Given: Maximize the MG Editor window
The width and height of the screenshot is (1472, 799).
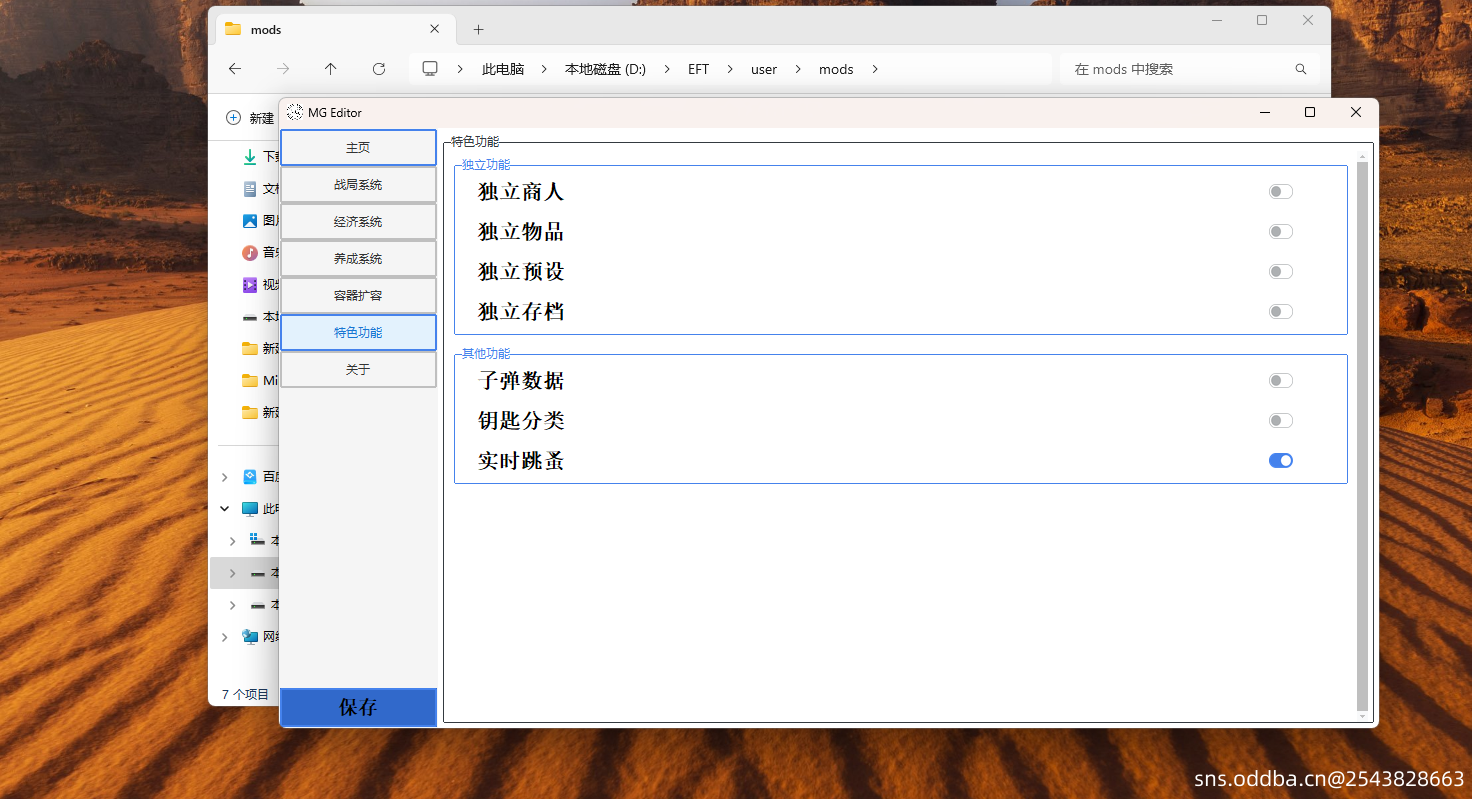Looking at the screenshot, I should tap(1310, 112).
